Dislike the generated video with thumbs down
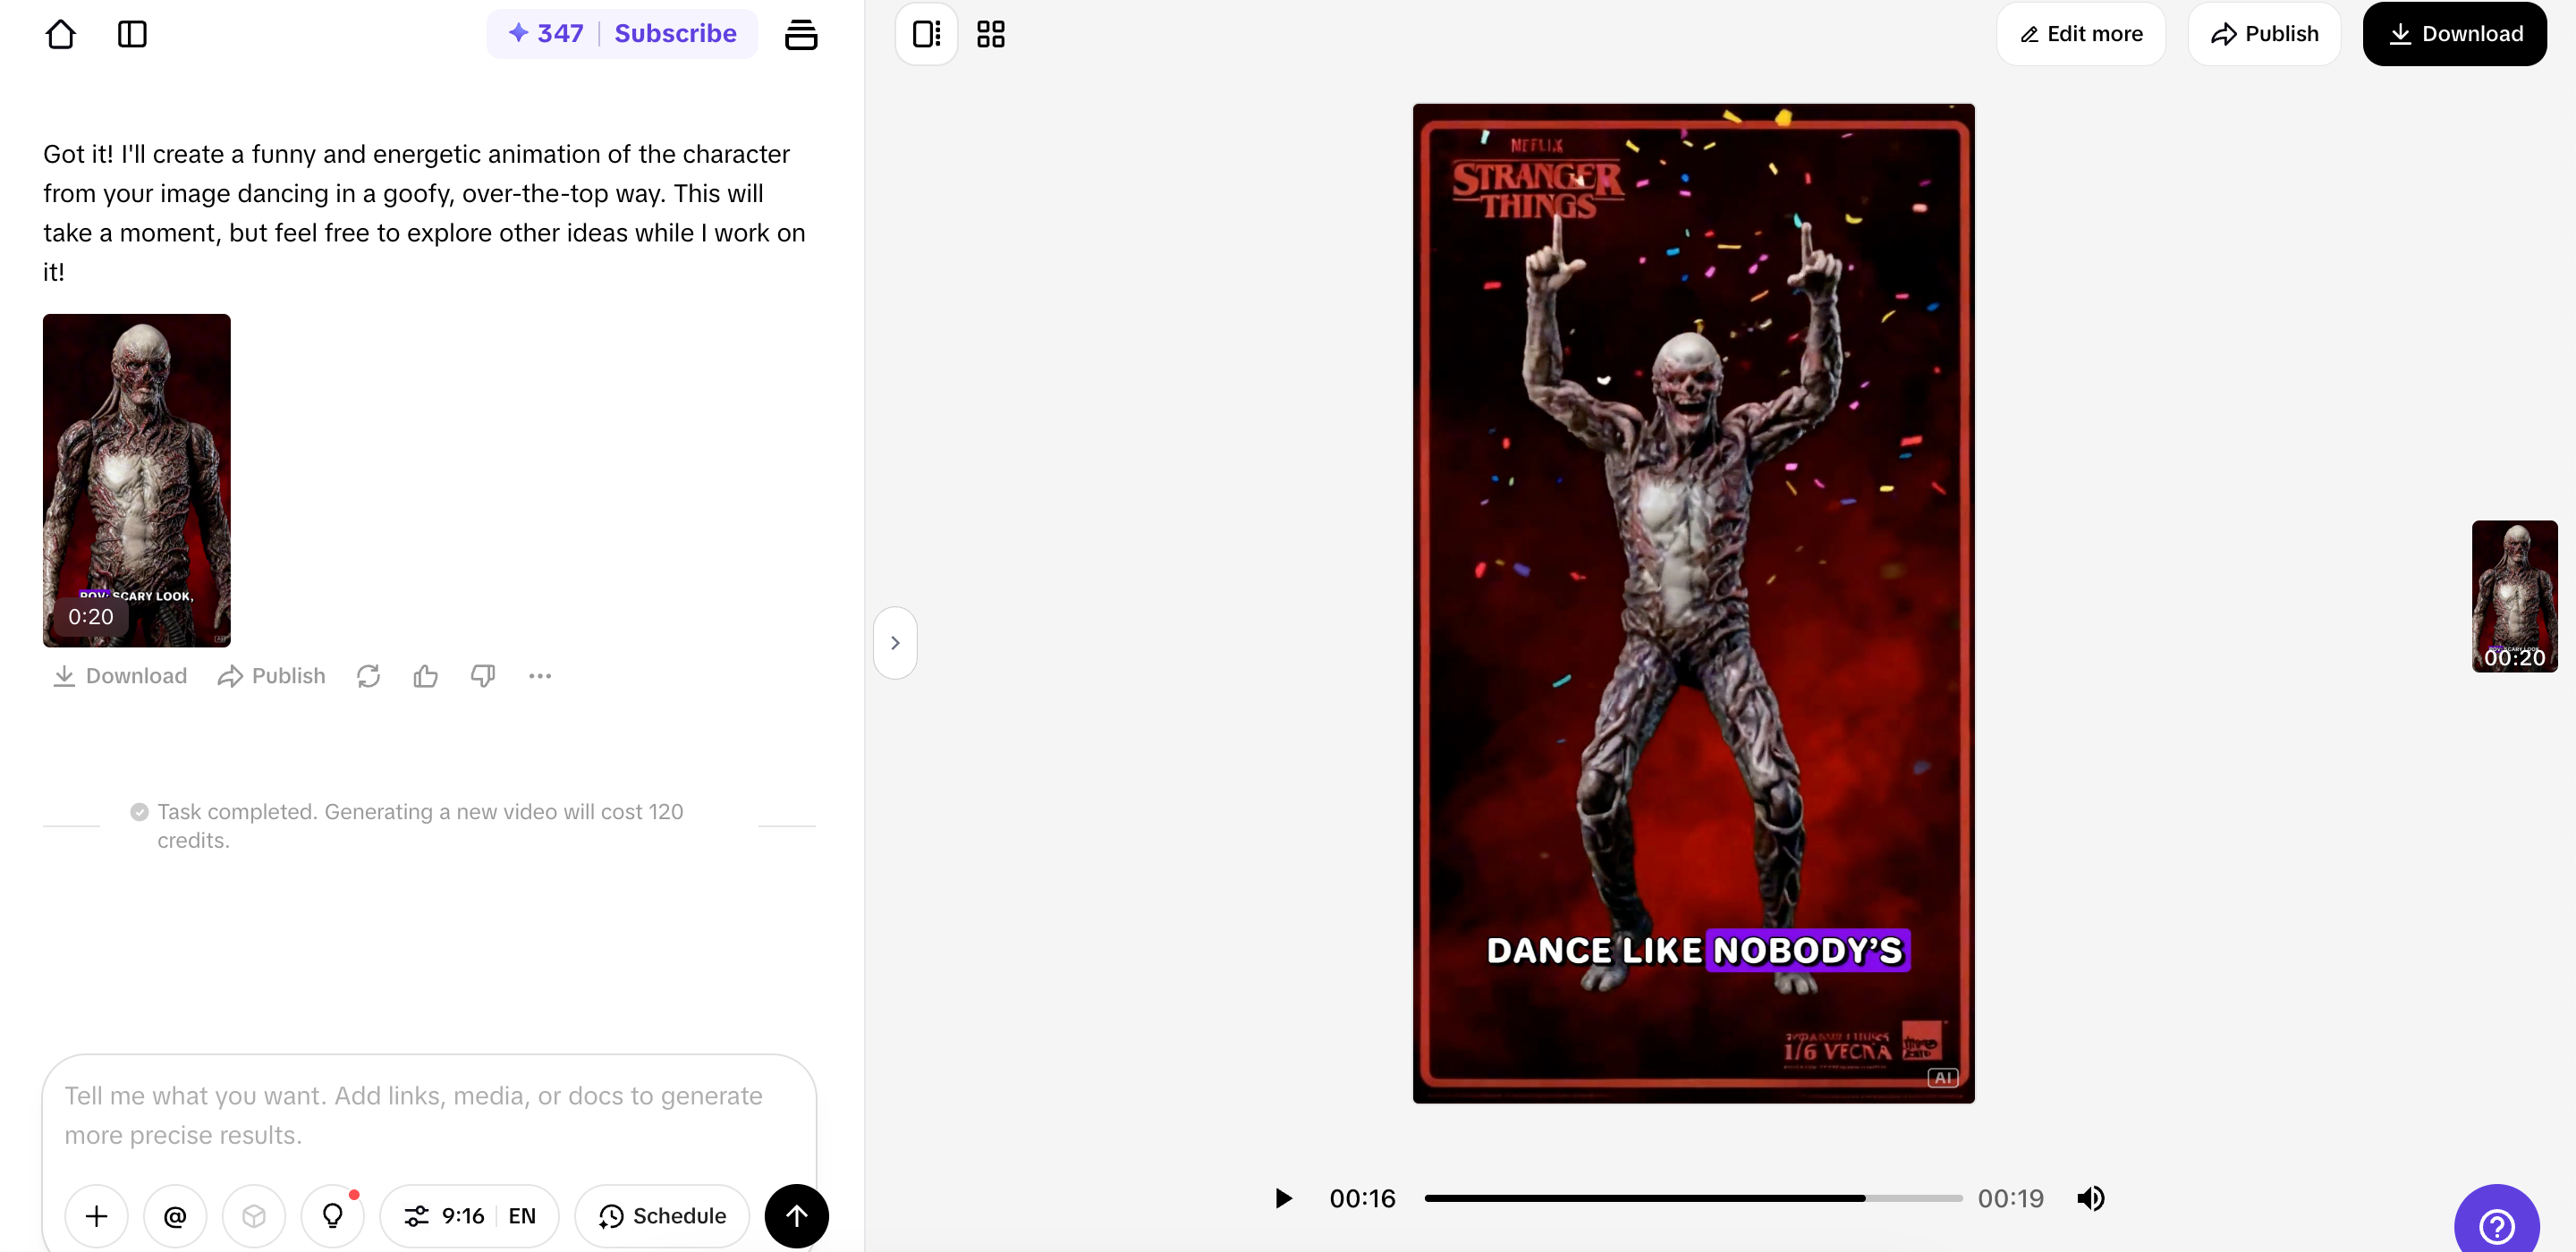This screenshot has height=1252, width=2576. click(483, 676)
